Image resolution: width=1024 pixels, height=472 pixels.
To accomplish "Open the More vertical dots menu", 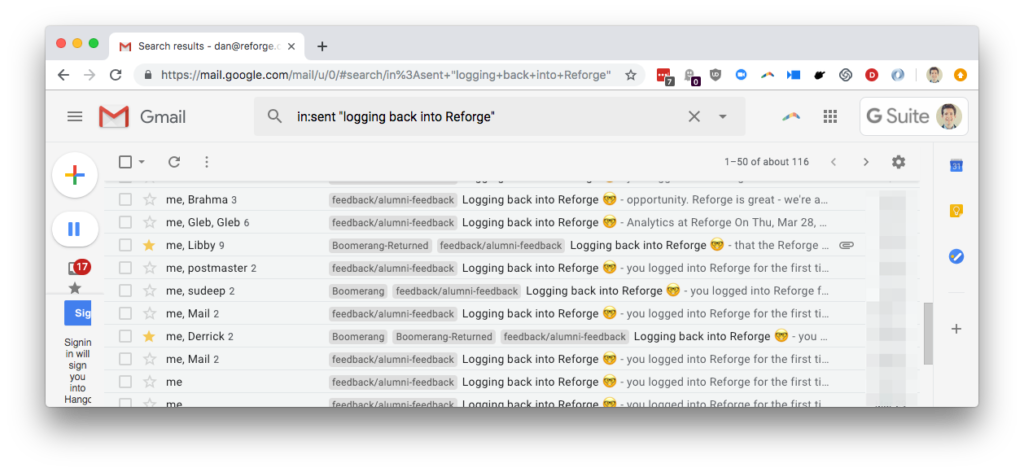I will [206, 162].
